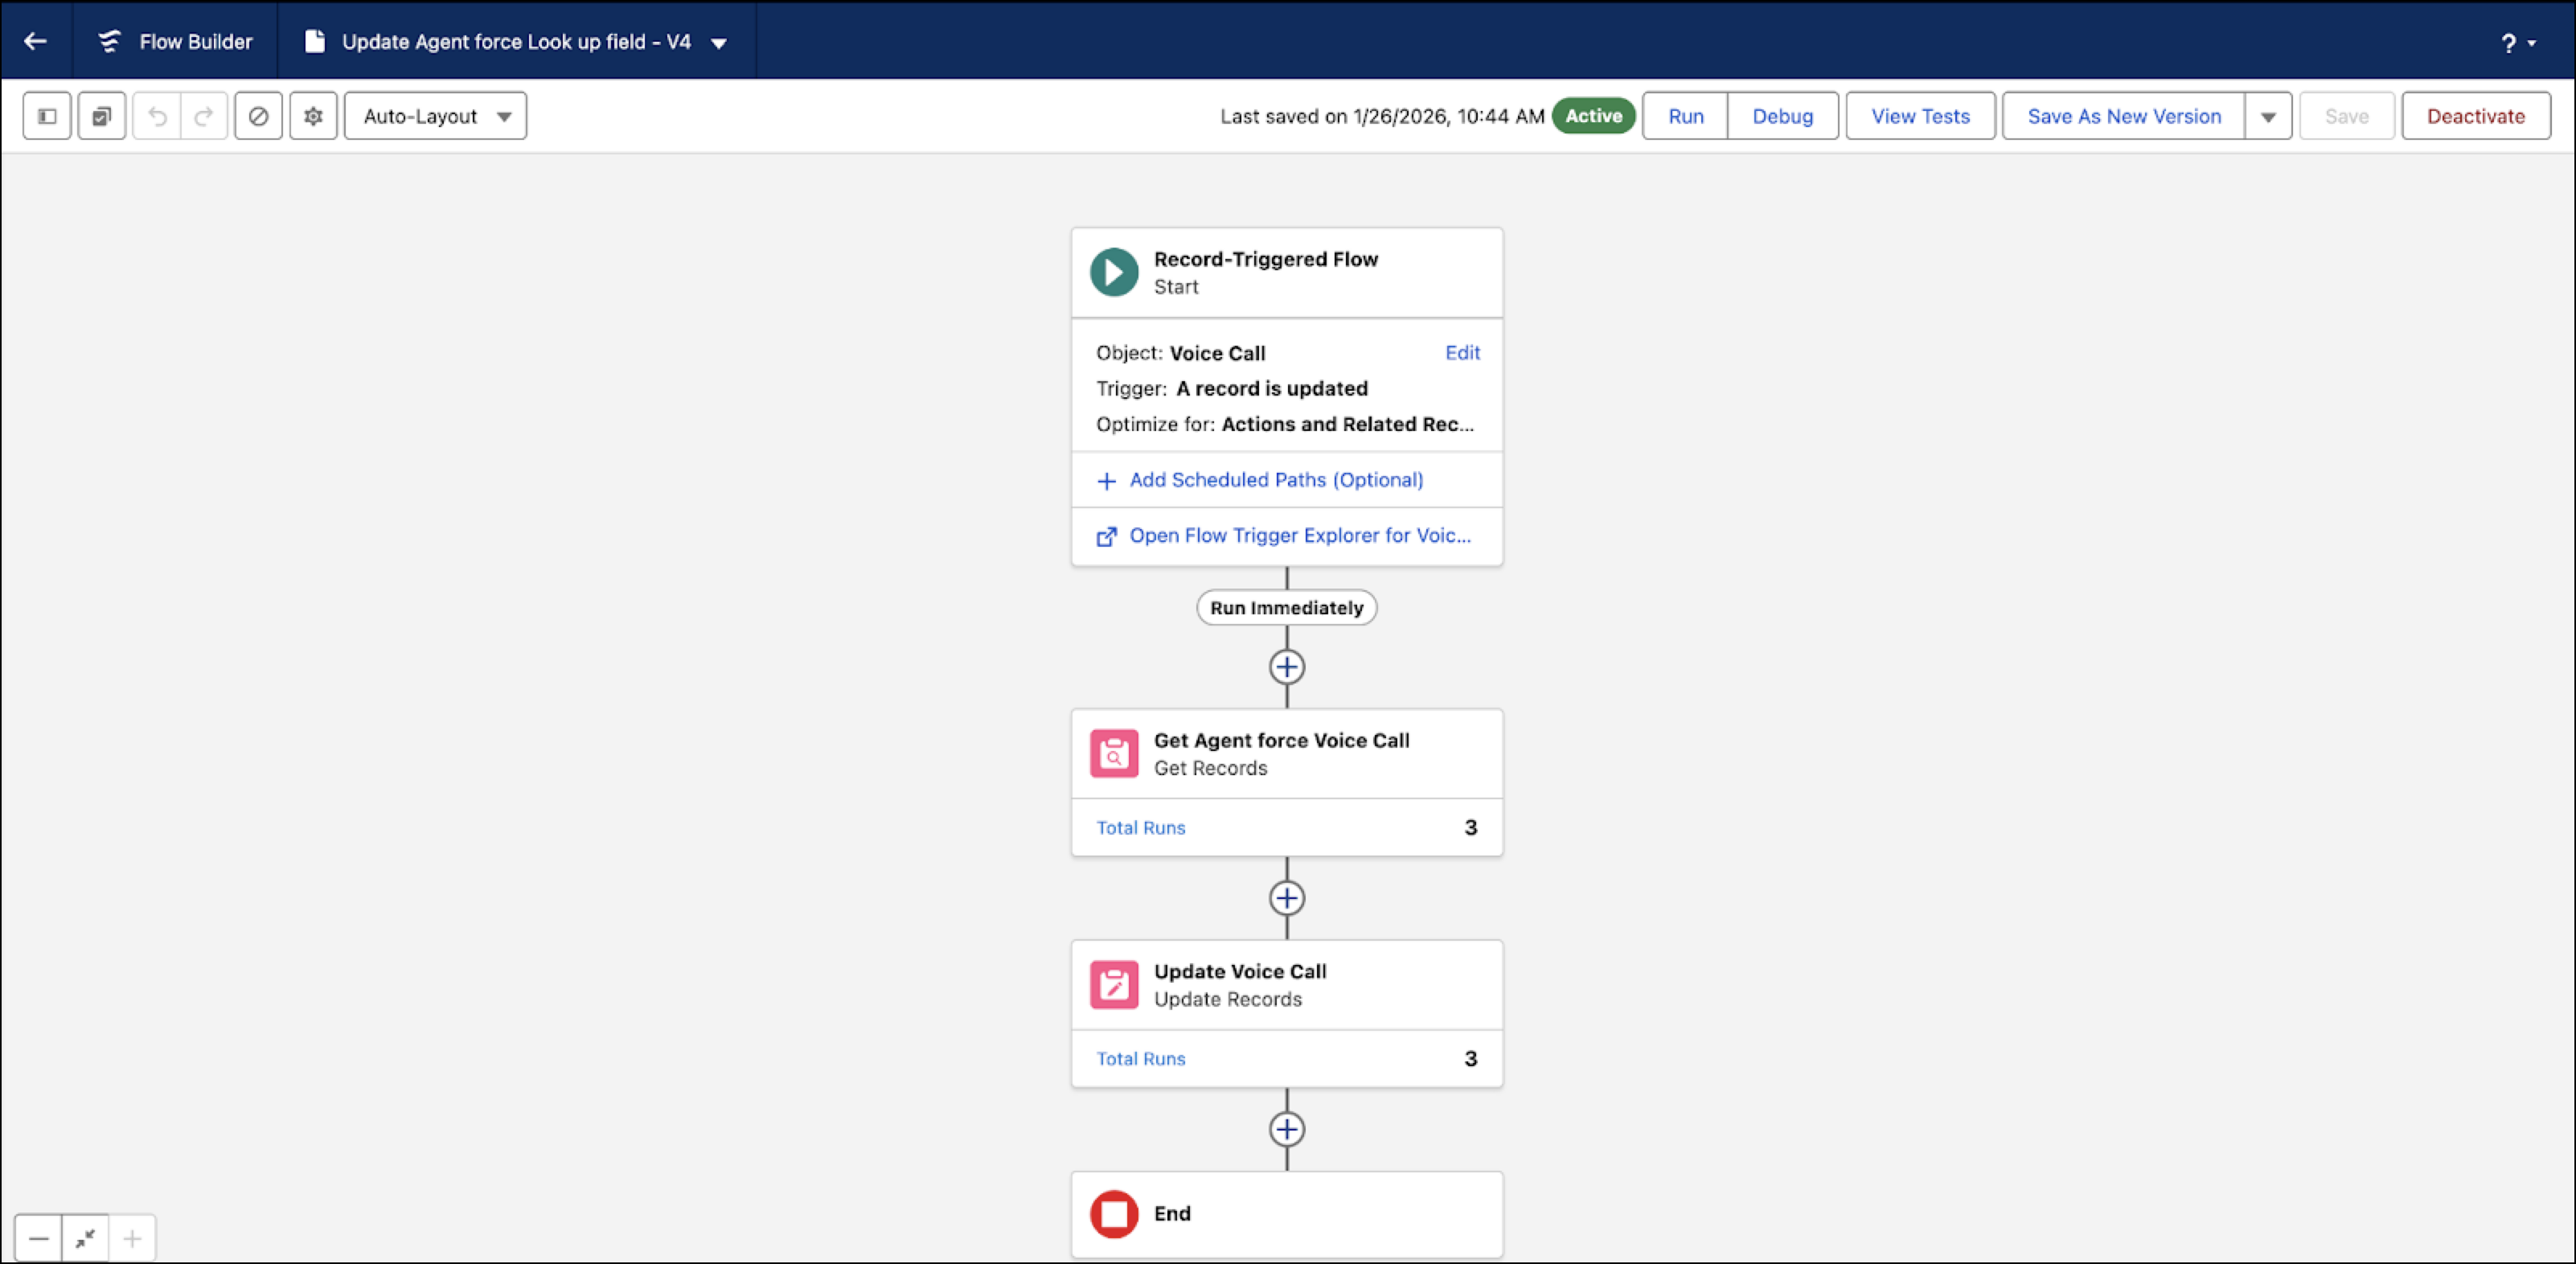The width and height of the screenshot is (2576, 1264).
Task: Fit the flow to the canvas view
Action: coord(85,1239)
